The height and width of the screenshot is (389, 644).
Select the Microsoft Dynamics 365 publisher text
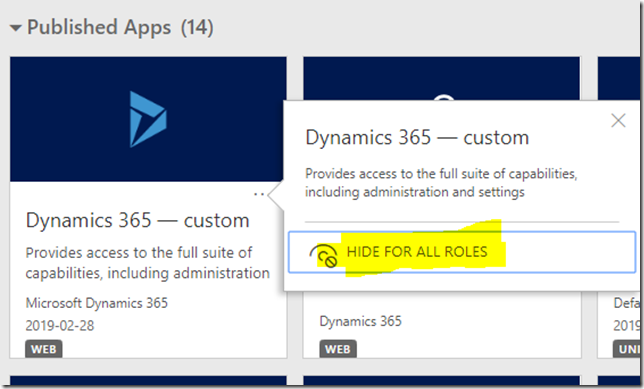click(x=97, y=303)
